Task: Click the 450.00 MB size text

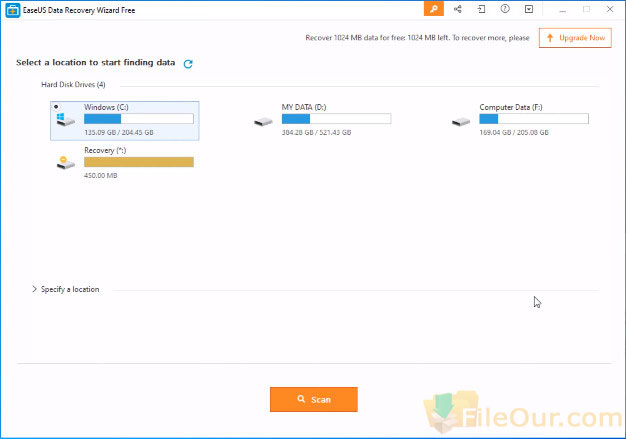Action: pos(101,176)
